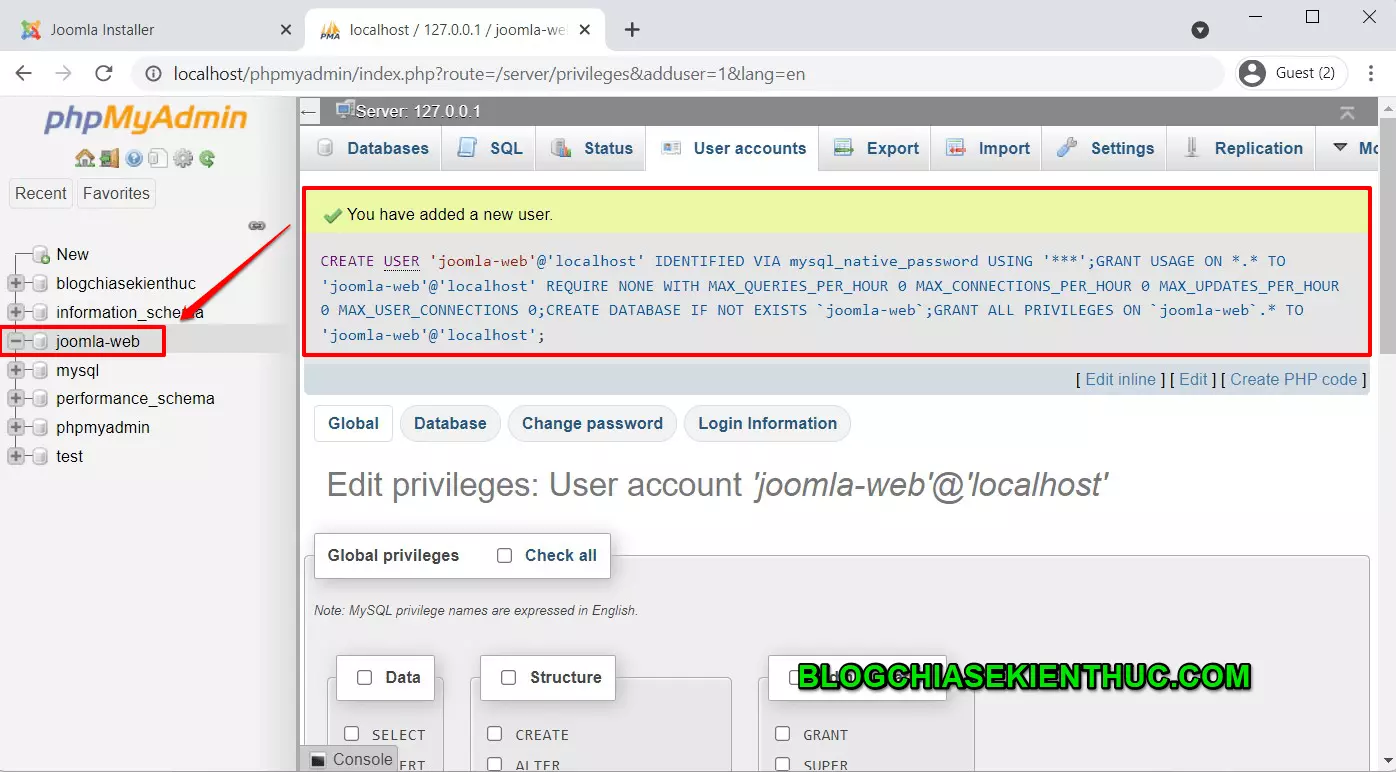The height and width of the screenshot is (772, 1396).
Task: Collapse navigation panel with left arrow icon
Action: tap(310, 111)
